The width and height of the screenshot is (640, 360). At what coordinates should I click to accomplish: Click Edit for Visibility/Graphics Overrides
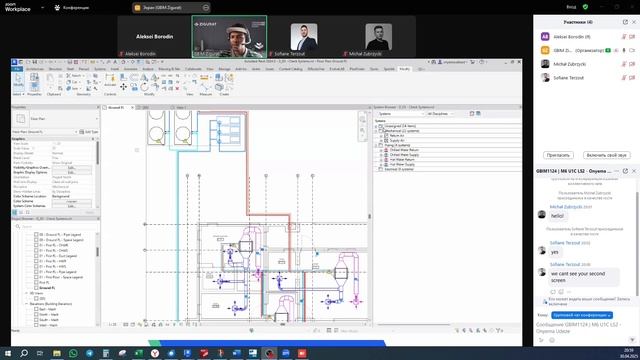(x=72, y=168)
